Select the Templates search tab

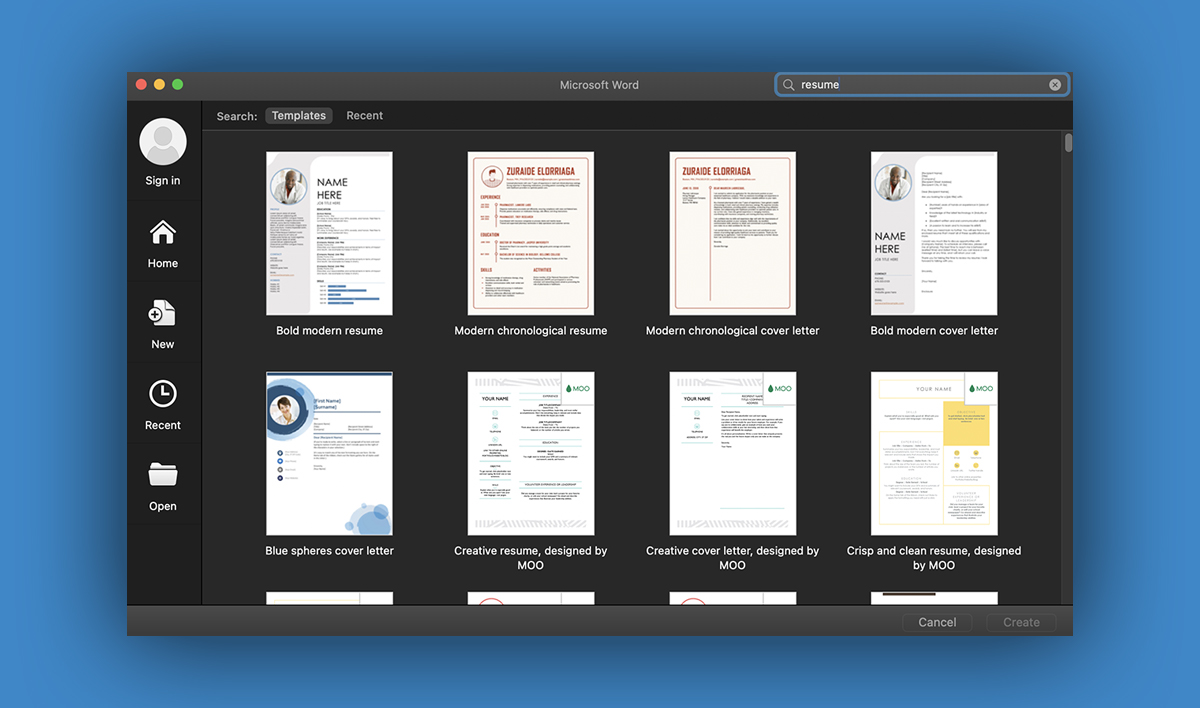298,115
